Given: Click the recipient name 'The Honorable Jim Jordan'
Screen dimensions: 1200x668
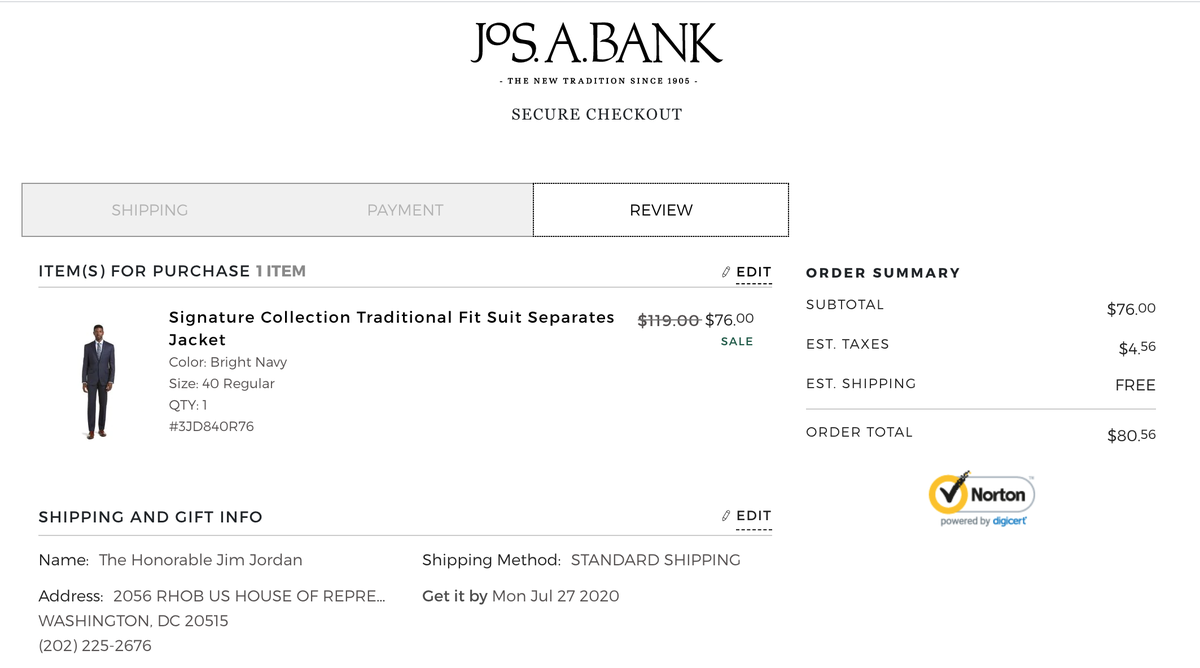Looking at the screenshot, I should (x=201, y=560).
